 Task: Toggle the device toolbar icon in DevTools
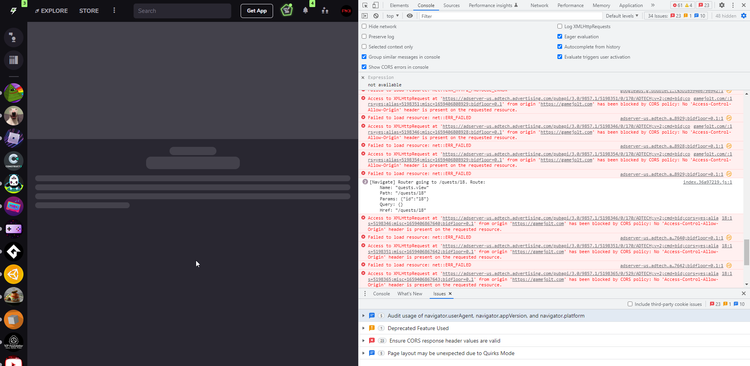pos(375,5)
